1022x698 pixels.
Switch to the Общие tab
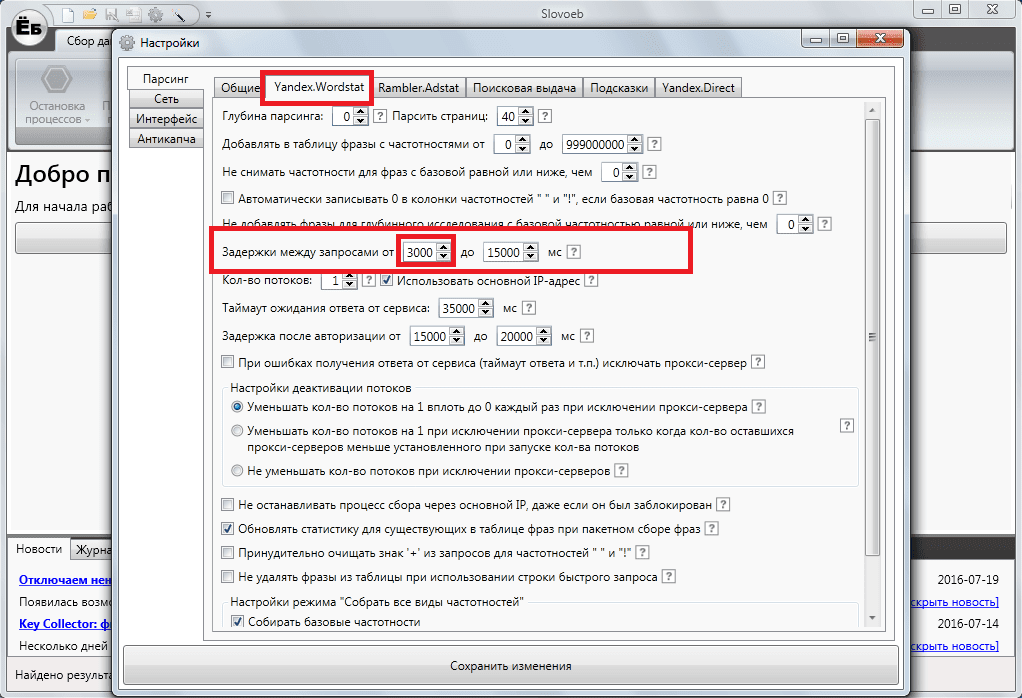[x=240, y=87]
